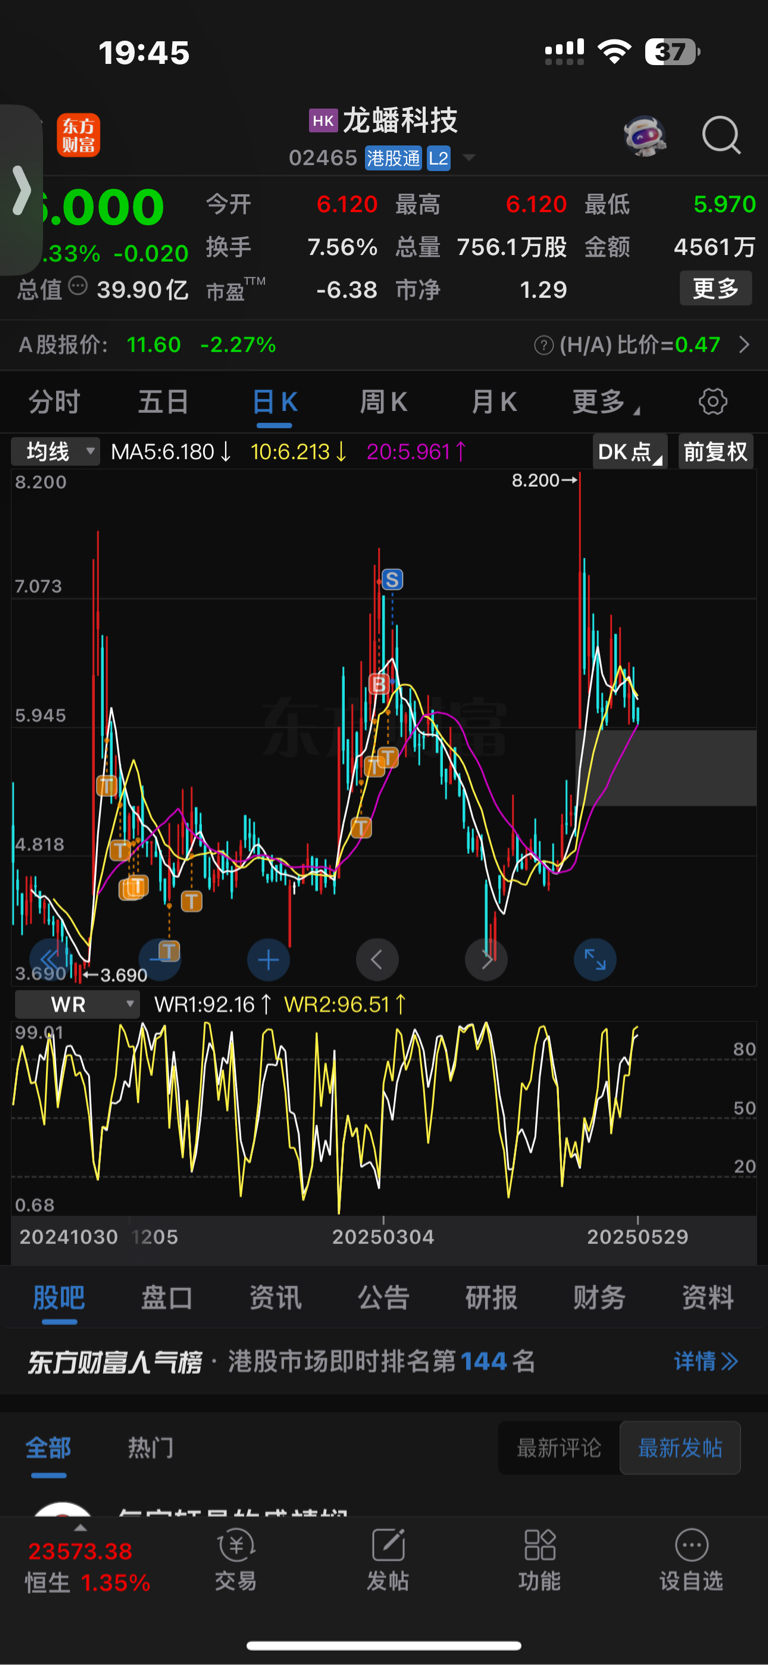Open 资讯 news tab
The height and width of the screenshot is (1665, 768).
pos(275,1298)
